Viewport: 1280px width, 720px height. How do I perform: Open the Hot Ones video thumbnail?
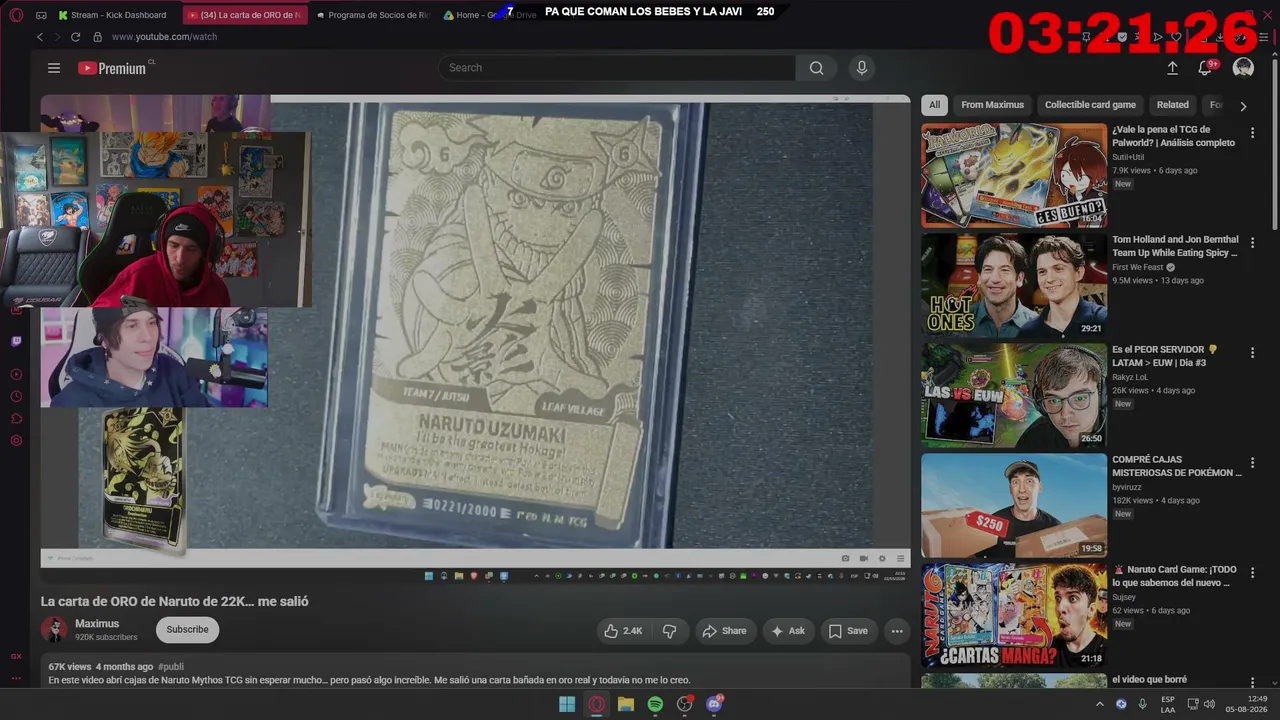(x=1014, y=286)
